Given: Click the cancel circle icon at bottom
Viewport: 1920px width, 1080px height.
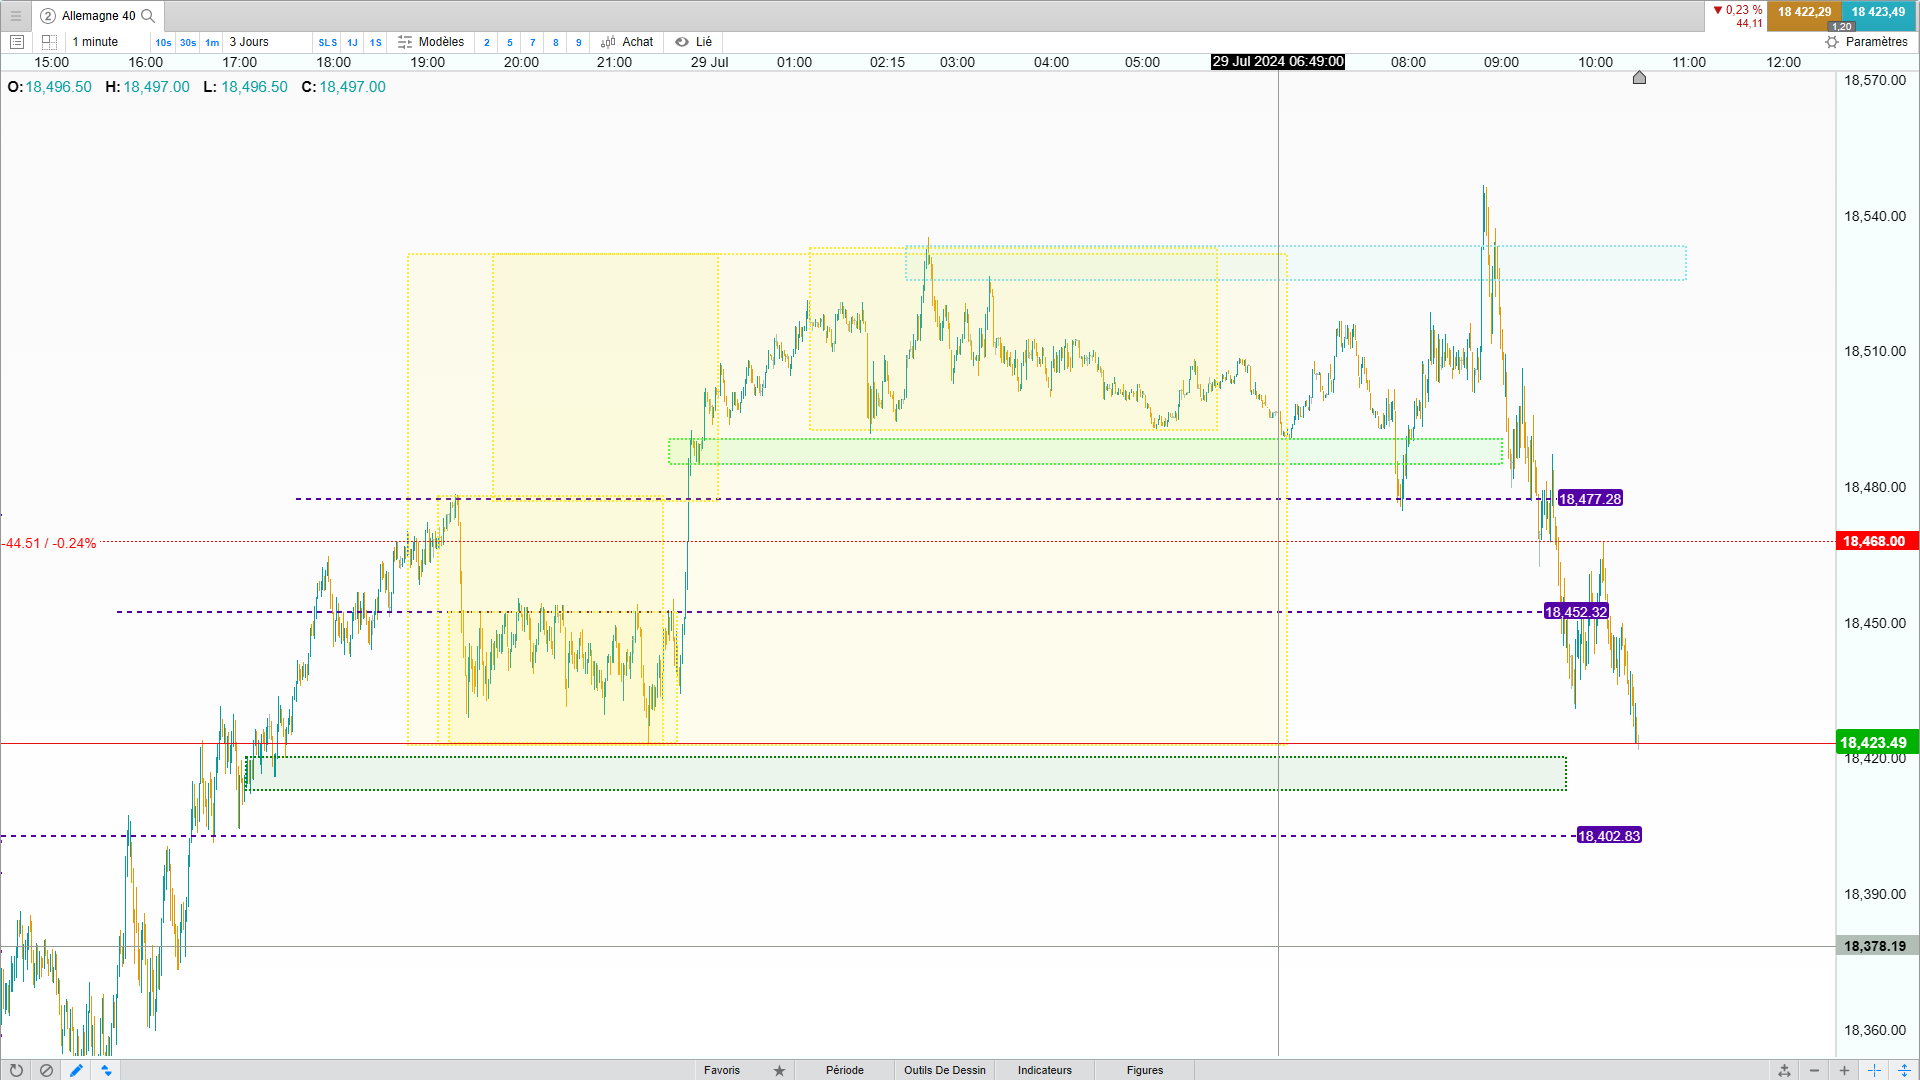Looking at the screenshot, I should click(x=46, y=1070).
